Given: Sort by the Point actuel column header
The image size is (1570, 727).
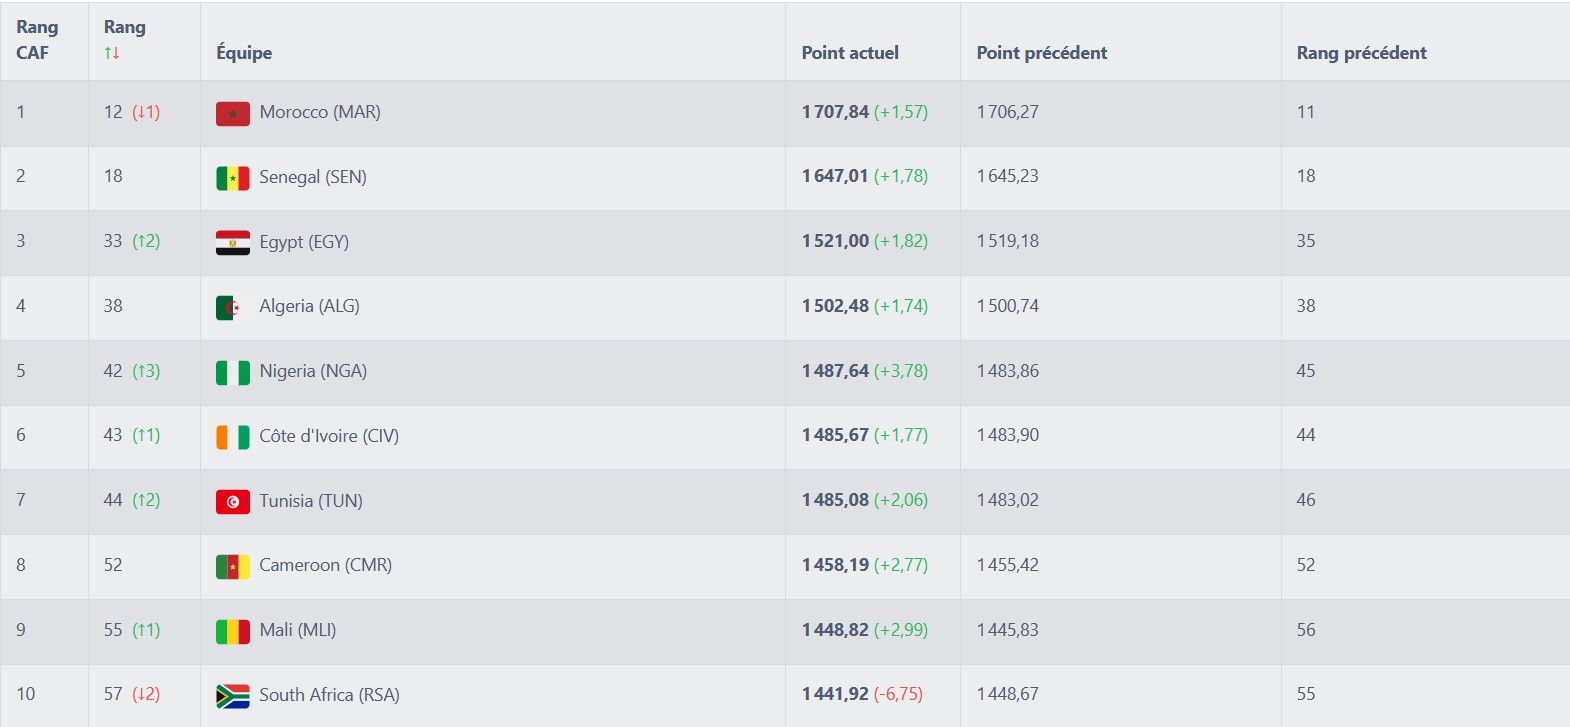Looking at the screenshot, I should tap(850, 53).
